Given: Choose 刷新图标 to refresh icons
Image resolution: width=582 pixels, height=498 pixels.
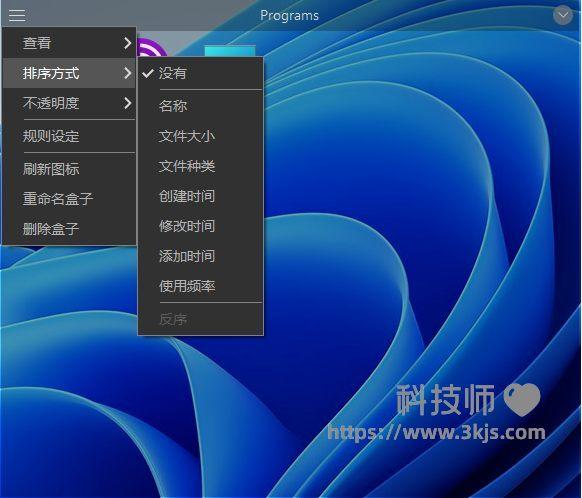Looking at the screenshot, I should [x=69, y=169].
